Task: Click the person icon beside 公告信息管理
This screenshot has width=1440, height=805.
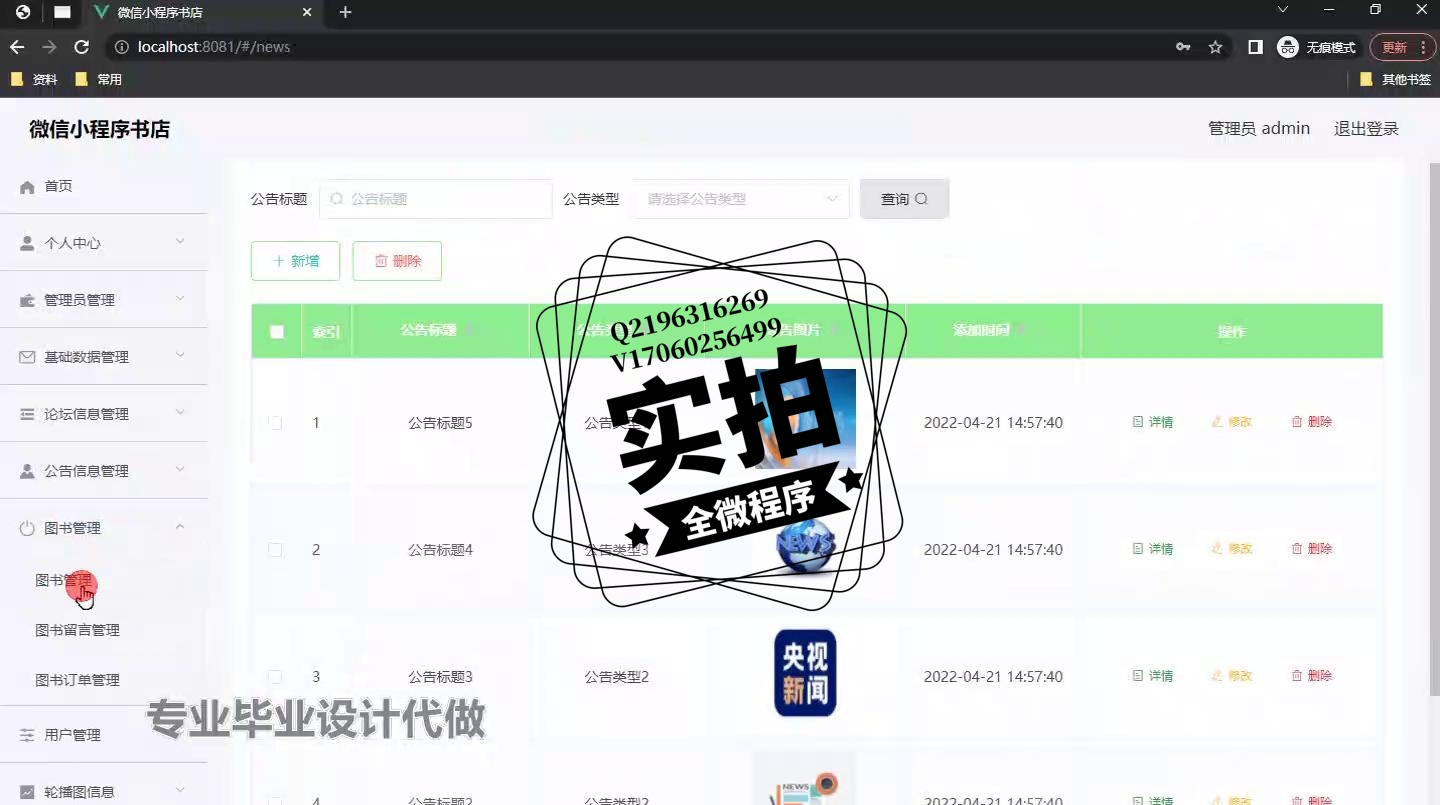Action: click(x=27, y=471)
